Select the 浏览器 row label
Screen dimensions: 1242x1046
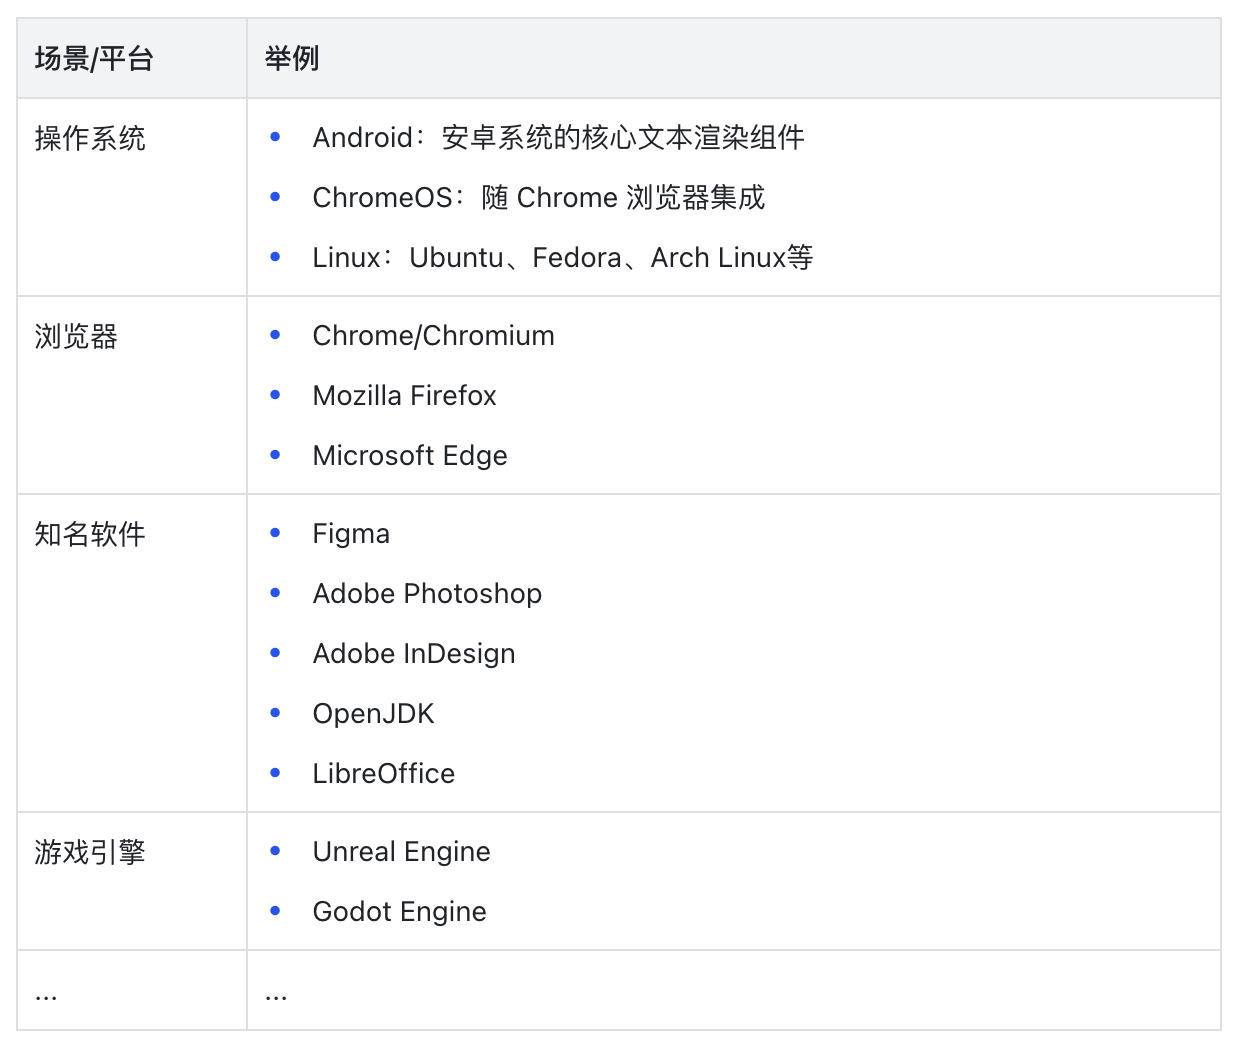[76, 336]
